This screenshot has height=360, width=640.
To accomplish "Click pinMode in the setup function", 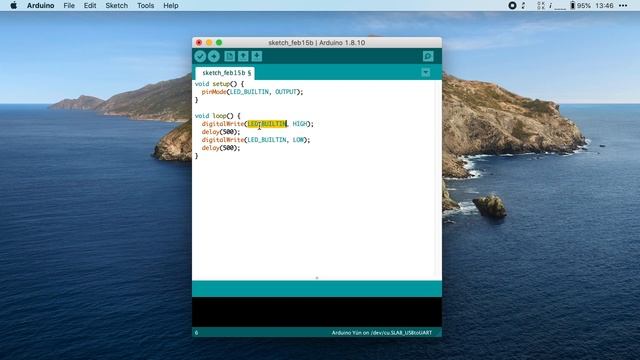I will point(214,92).
